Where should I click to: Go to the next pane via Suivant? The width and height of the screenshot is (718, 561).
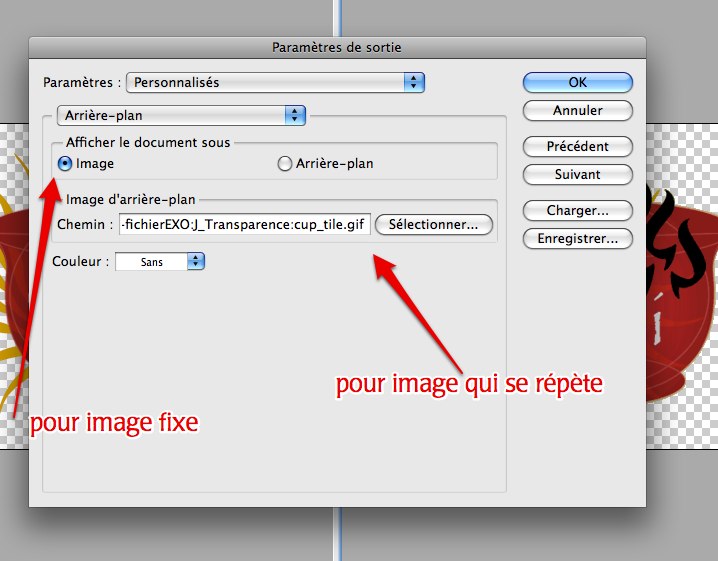(577, 174)
